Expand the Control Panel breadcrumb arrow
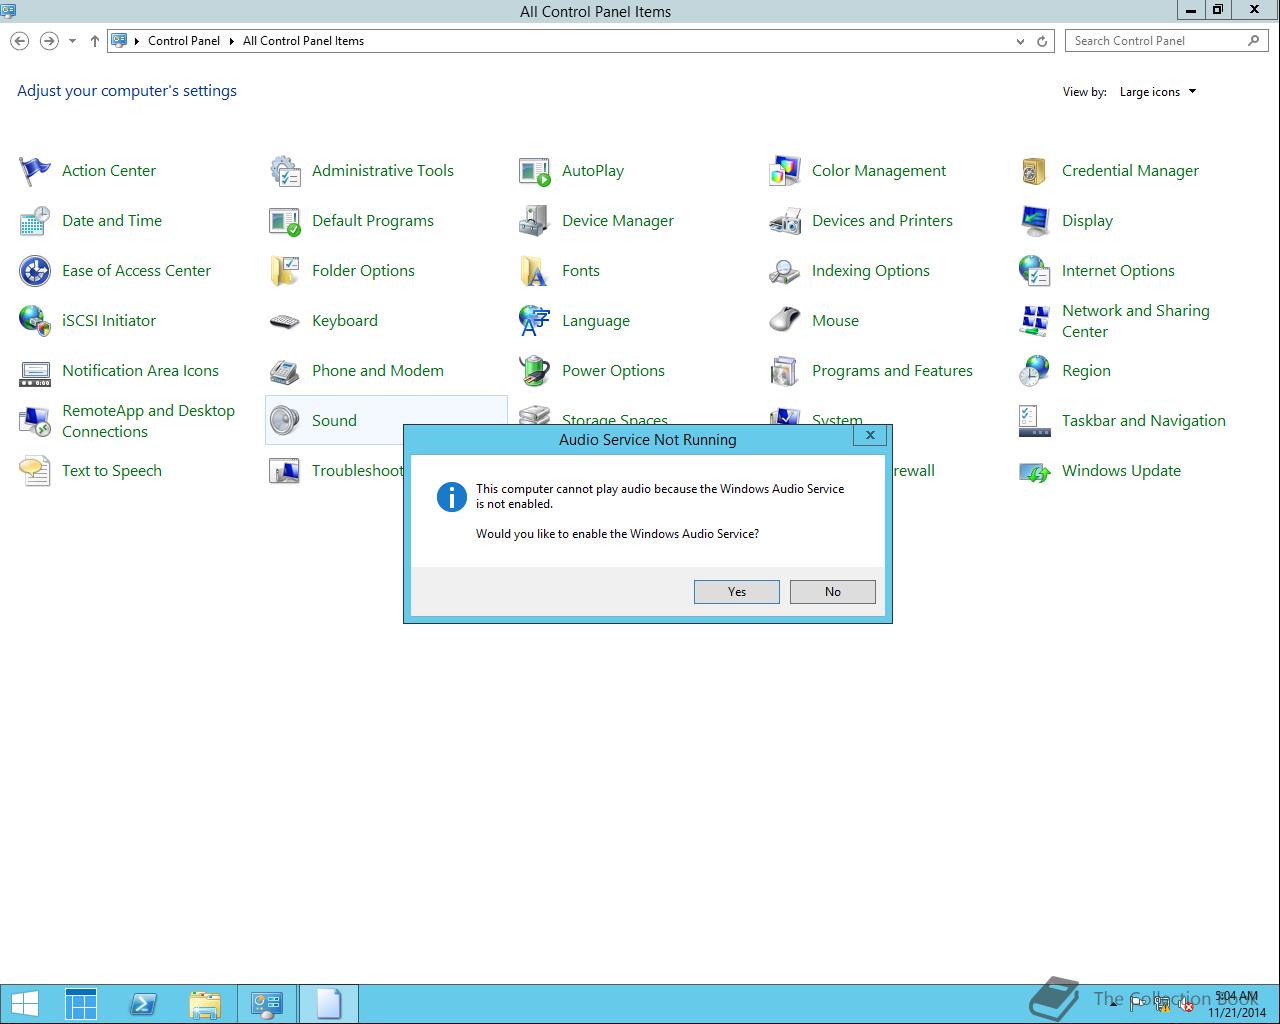This screenshot has width=1280, height=1024. [231, 41]
